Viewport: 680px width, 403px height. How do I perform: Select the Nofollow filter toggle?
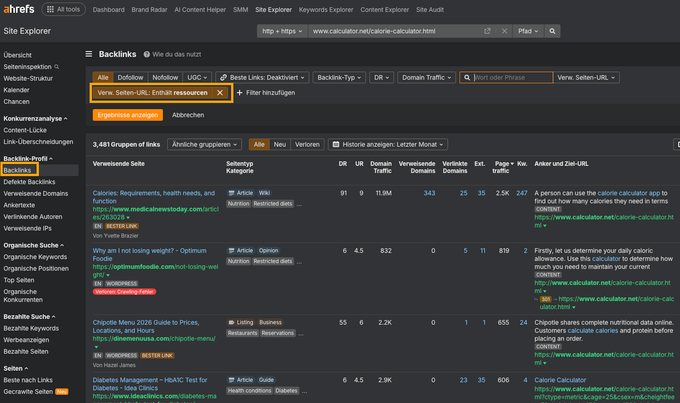point(165,78)
